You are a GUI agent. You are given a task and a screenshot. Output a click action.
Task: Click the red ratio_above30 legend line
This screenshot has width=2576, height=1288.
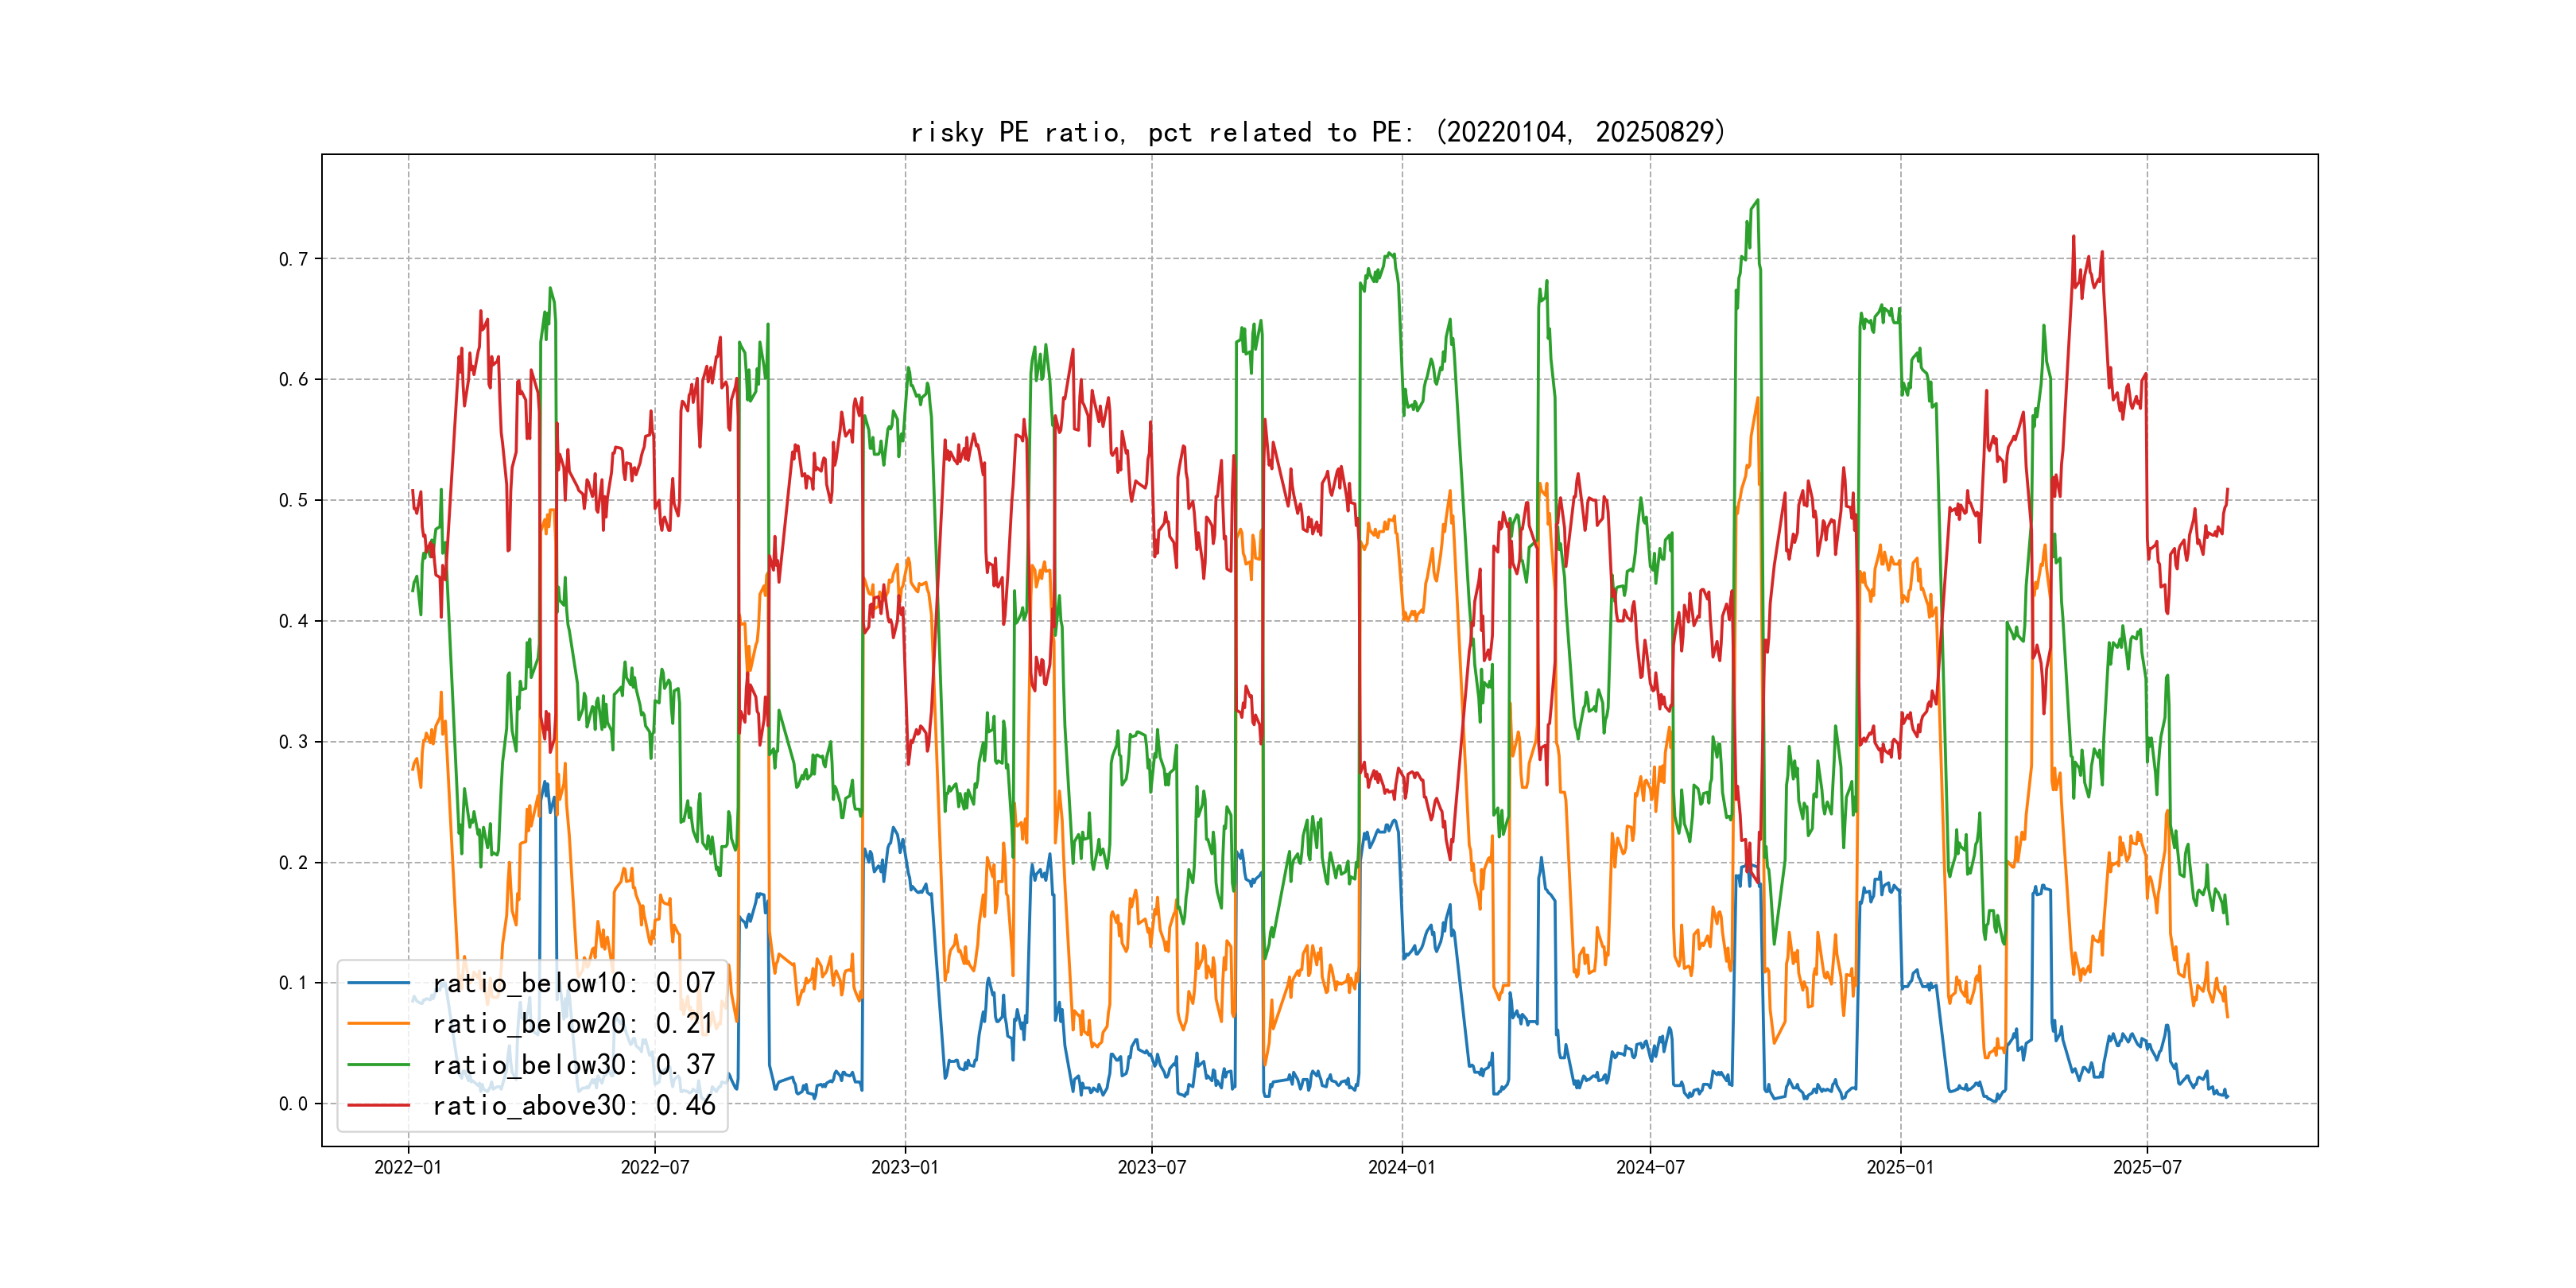pyautogui.click(x=378, y=1105)
